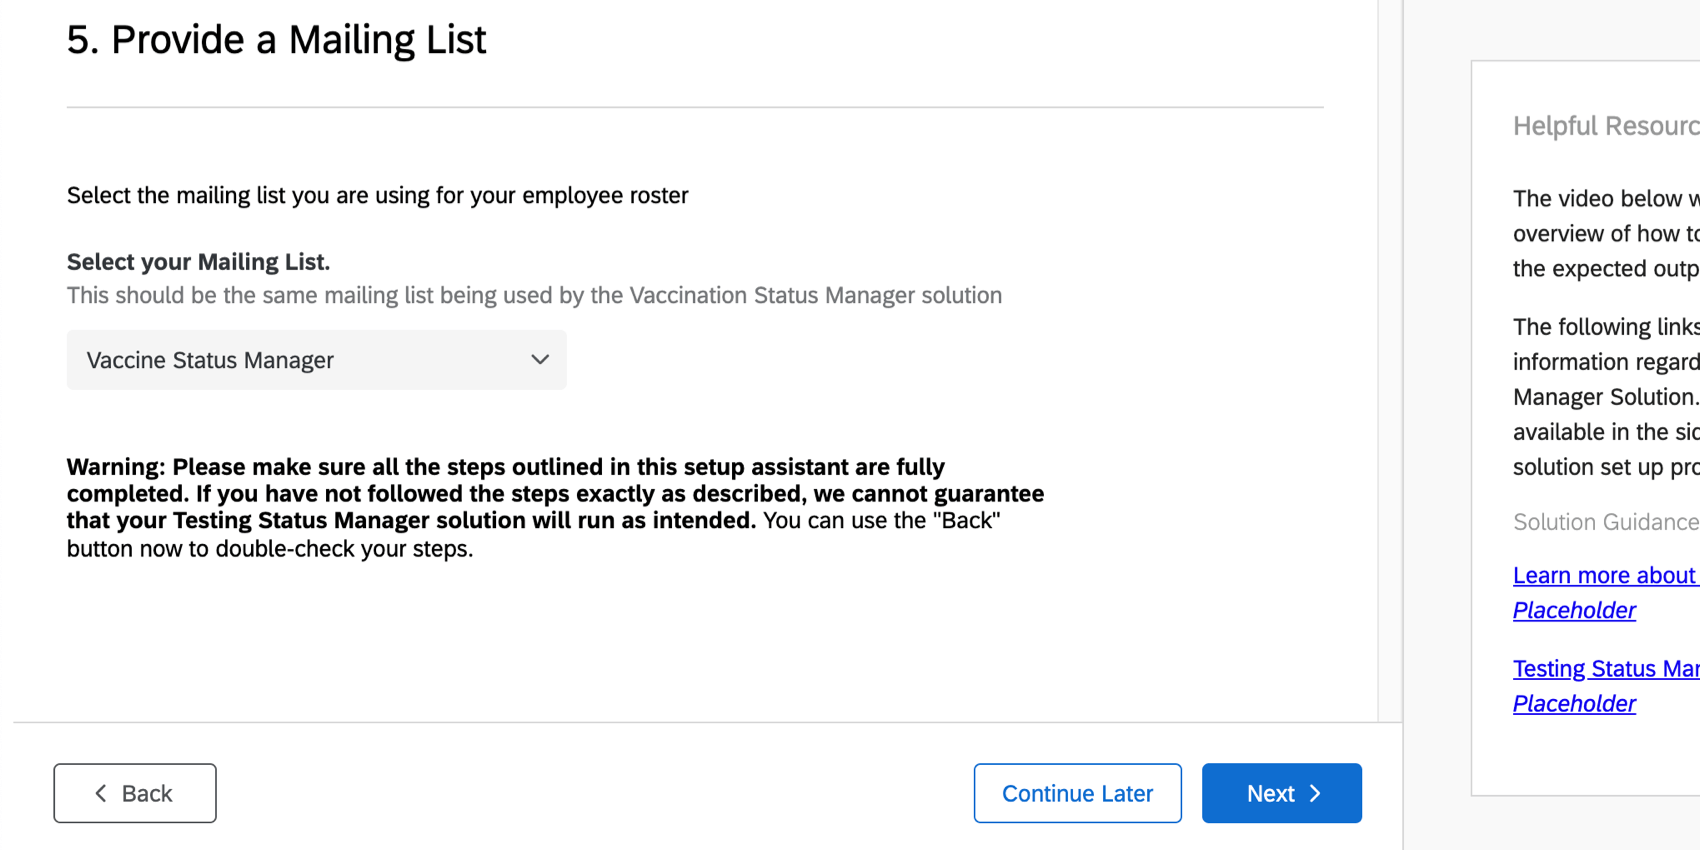Click the Provide a Mailing List heading

276,39
